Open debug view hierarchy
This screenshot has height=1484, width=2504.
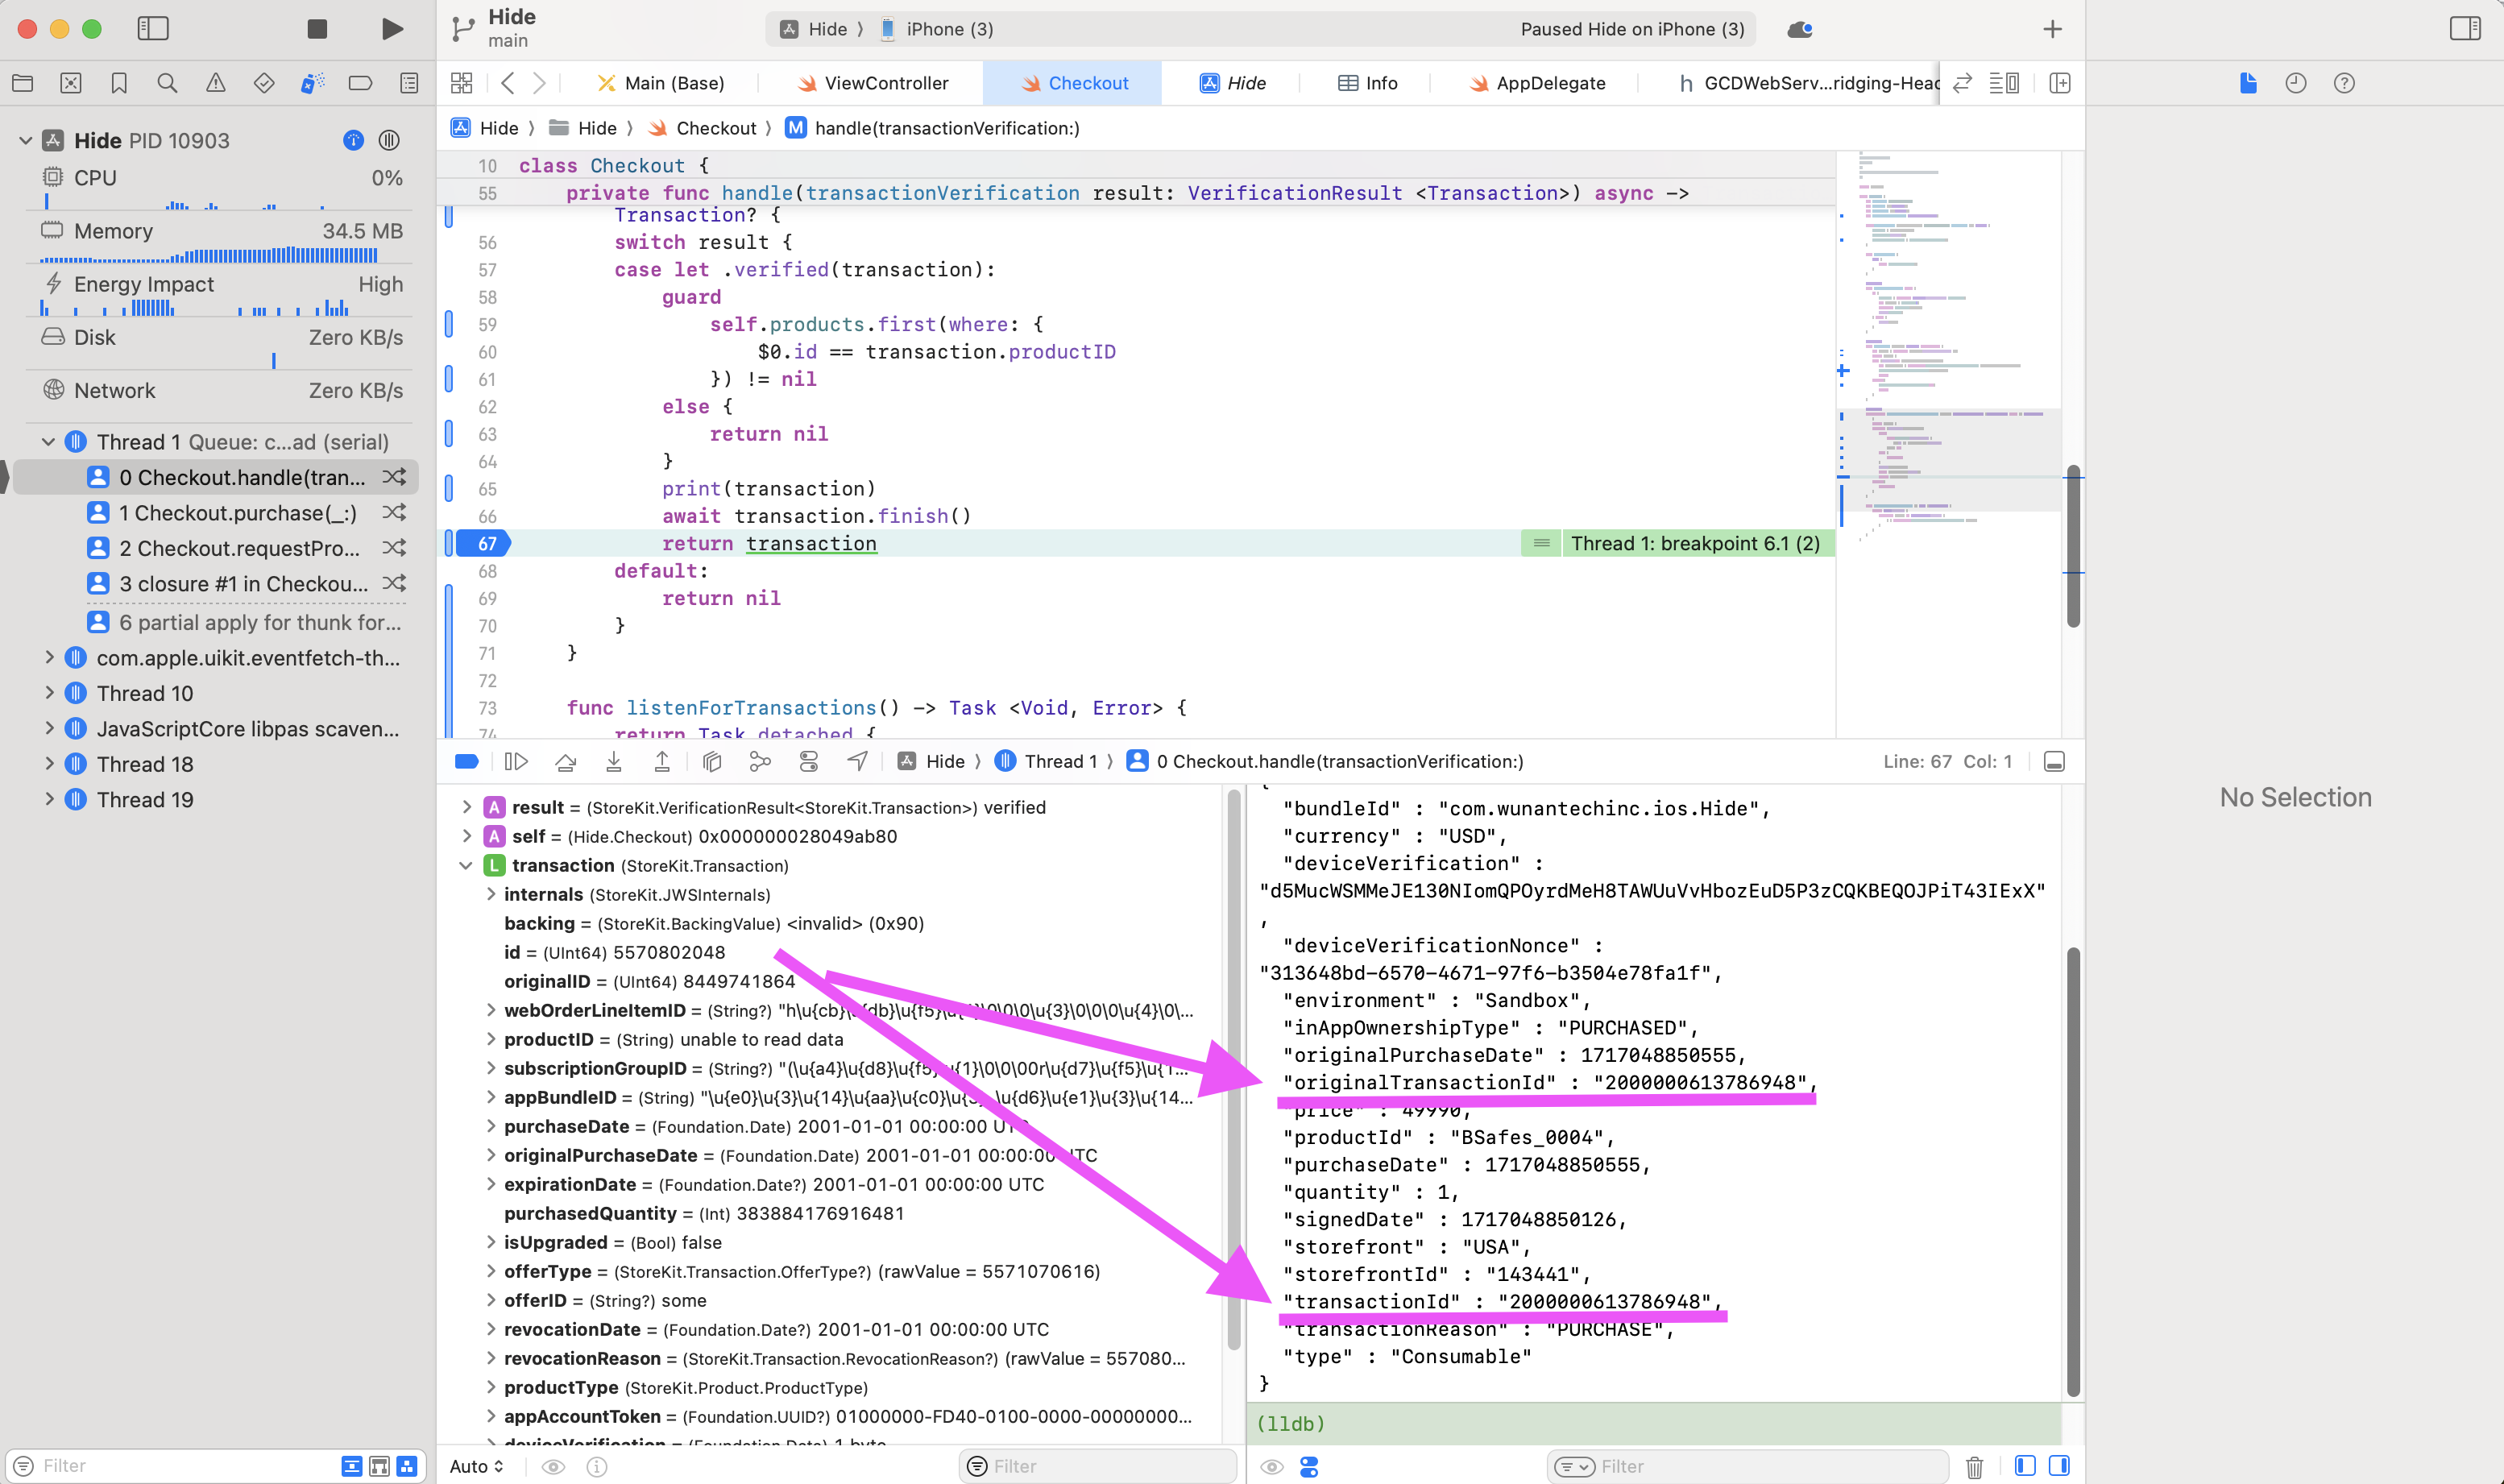712,761
